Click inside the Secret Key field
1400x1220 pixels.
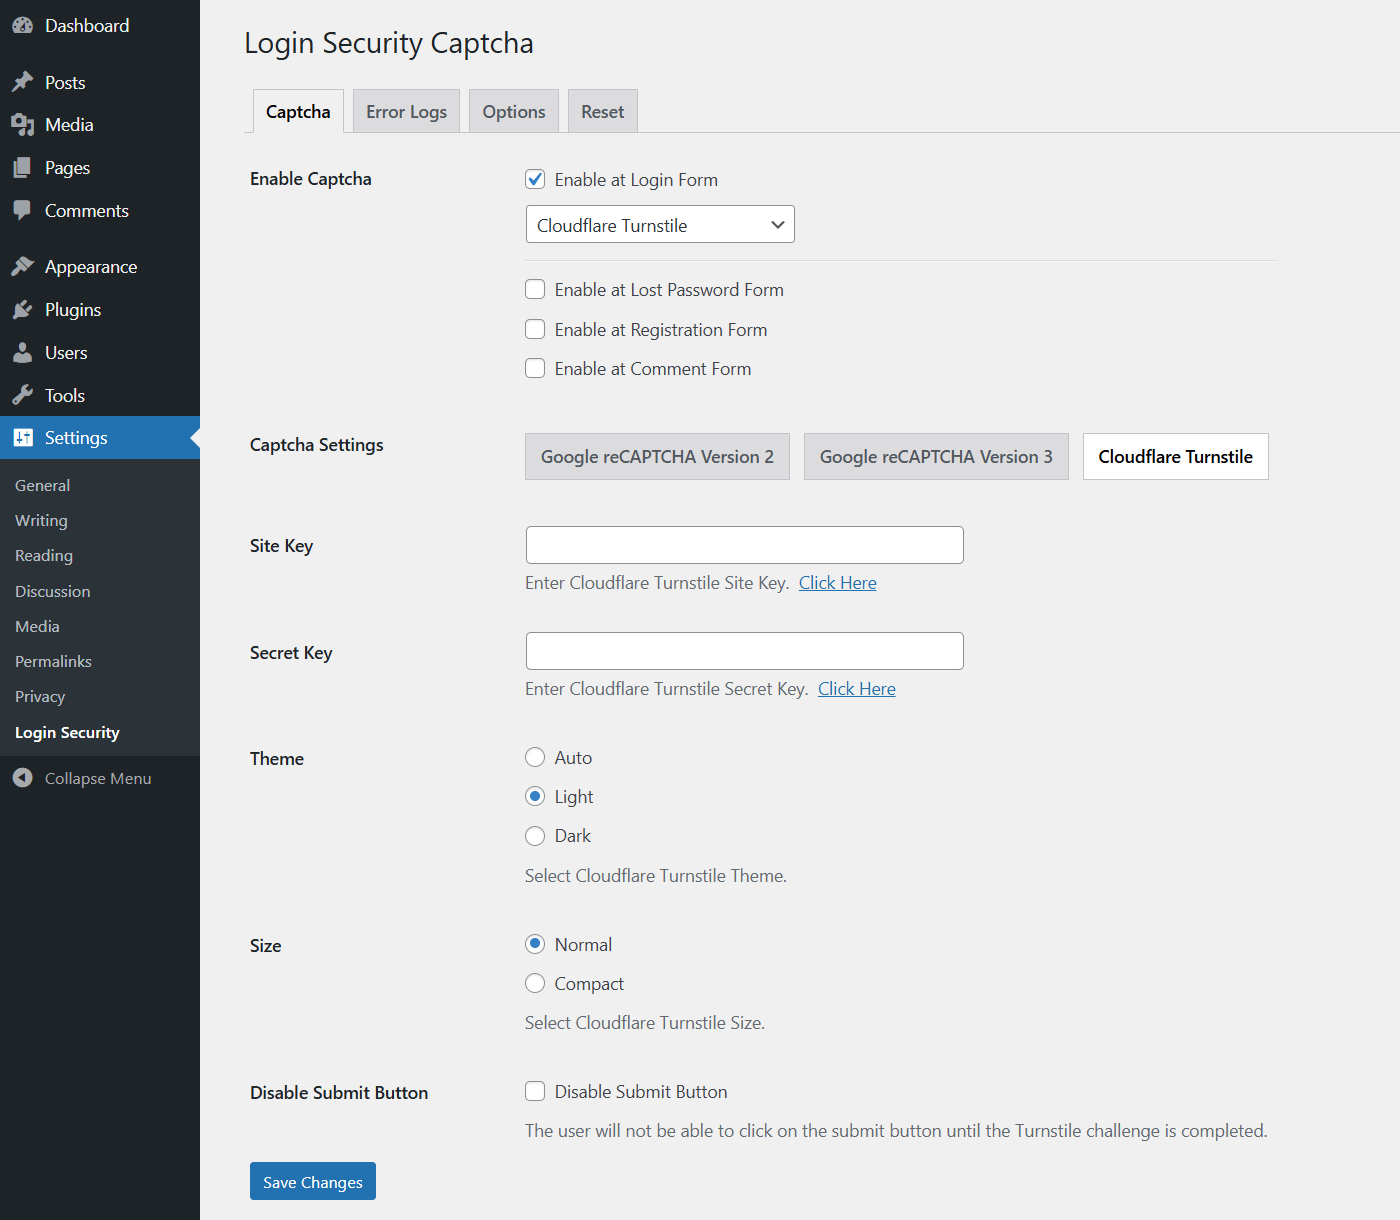pyautogui.click(x=744, y=650)
